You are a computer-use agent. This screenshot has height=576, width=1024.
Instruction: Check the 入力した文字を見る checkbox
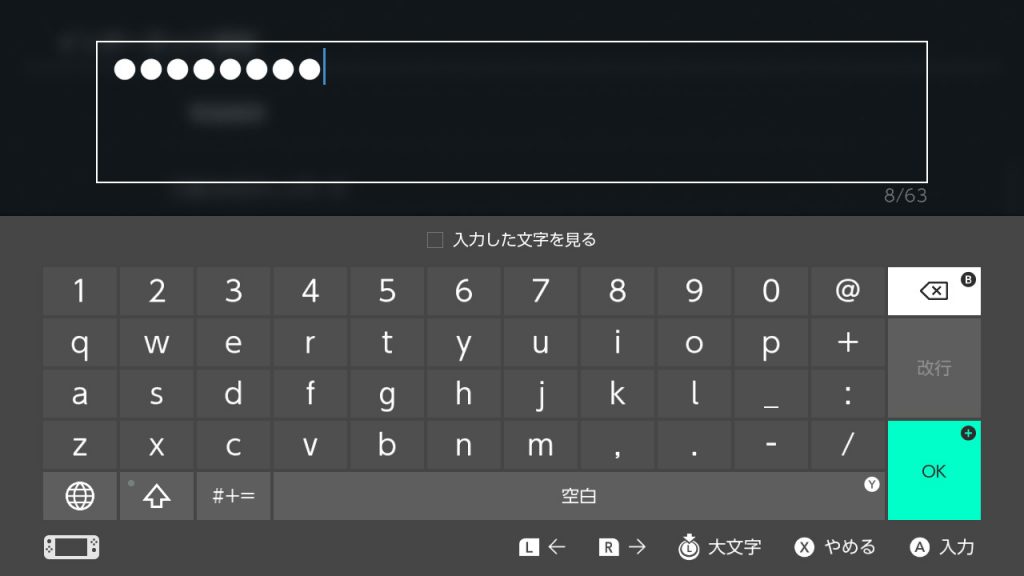click(x=435, y=240)
